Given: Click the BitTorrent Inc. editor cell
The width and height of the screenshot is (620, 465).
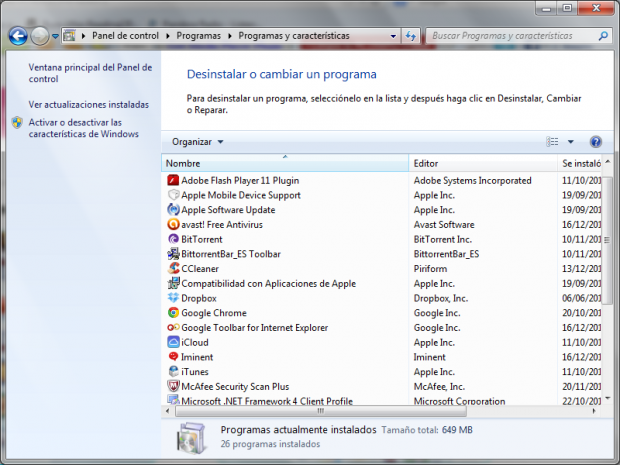Looking at the screenshot, I should [x=442, y=239].
